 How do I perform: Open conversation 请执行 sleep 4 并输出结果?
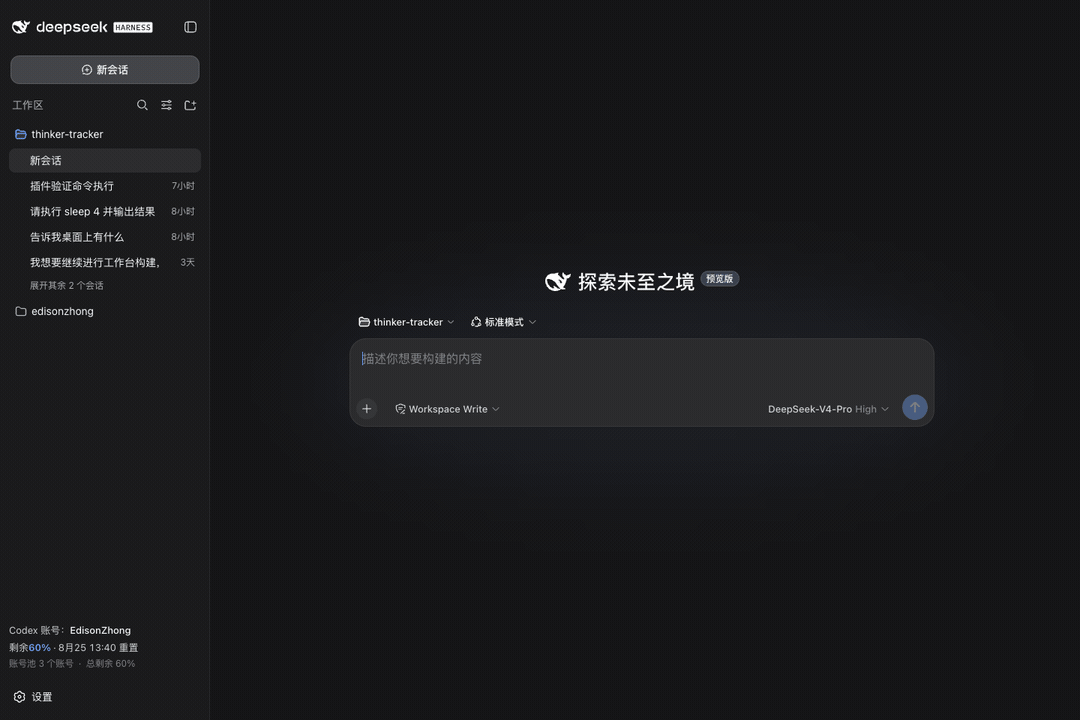105,212
